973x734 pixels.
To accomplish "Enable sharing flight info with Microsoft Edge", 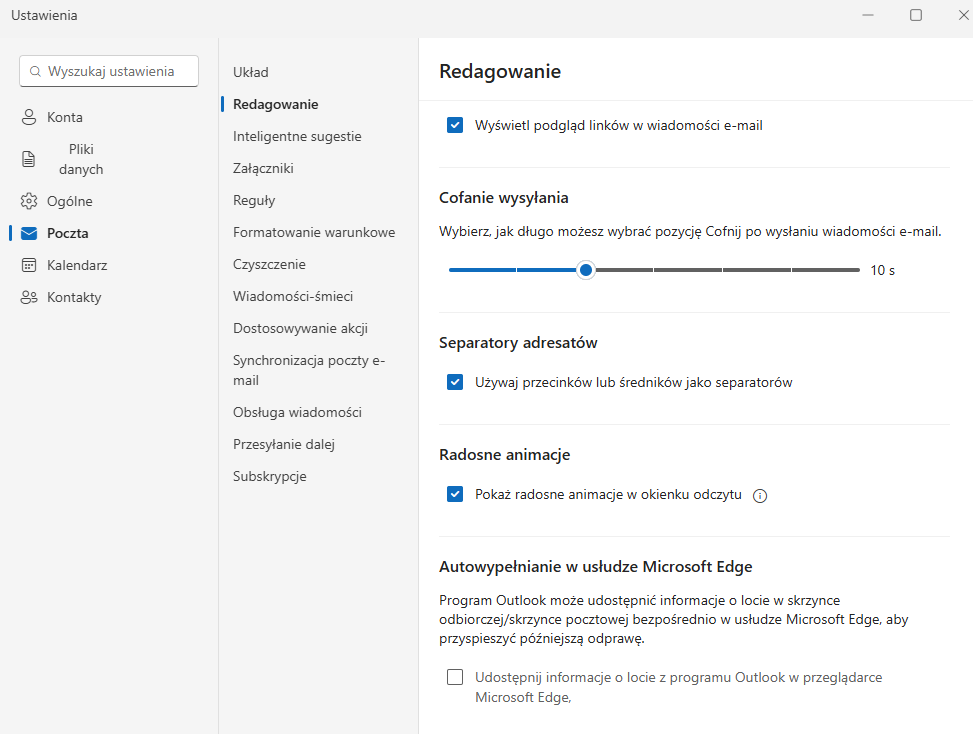I will click(455, 677).
